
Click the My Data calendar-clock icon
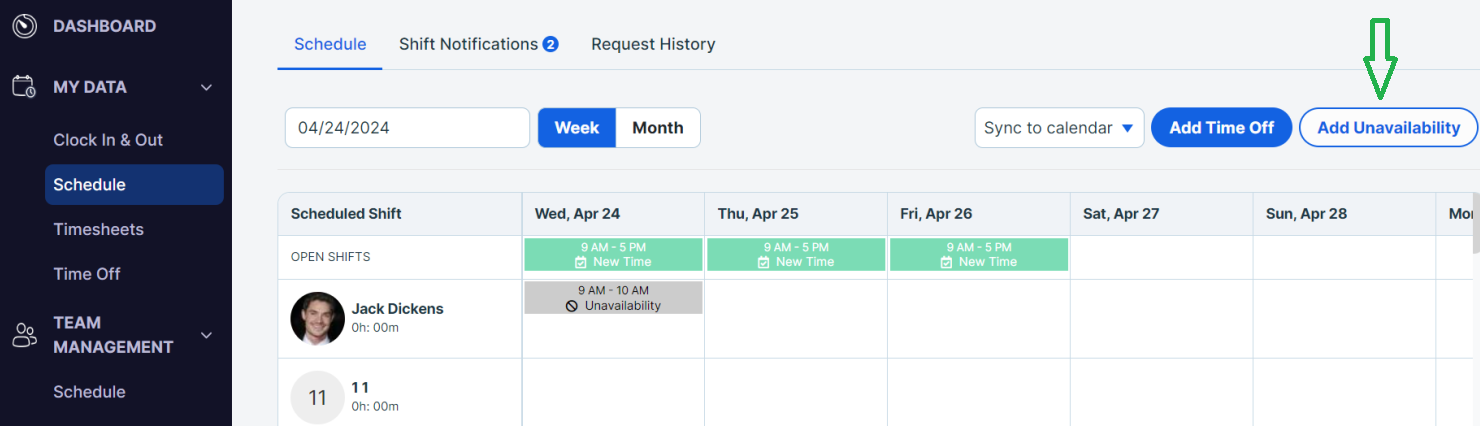tap(24, 87)
